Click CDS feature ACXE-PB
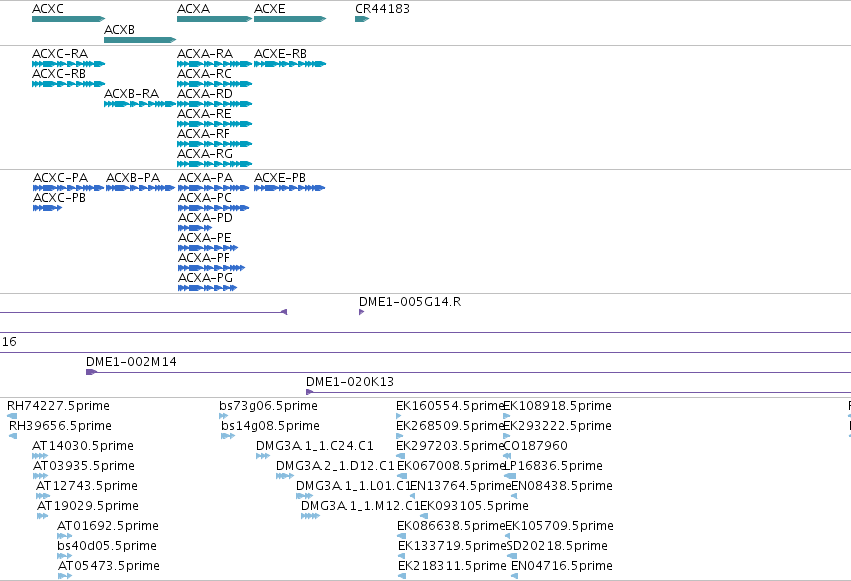Screen dimensions: 851x581 [x=289, y=188]
